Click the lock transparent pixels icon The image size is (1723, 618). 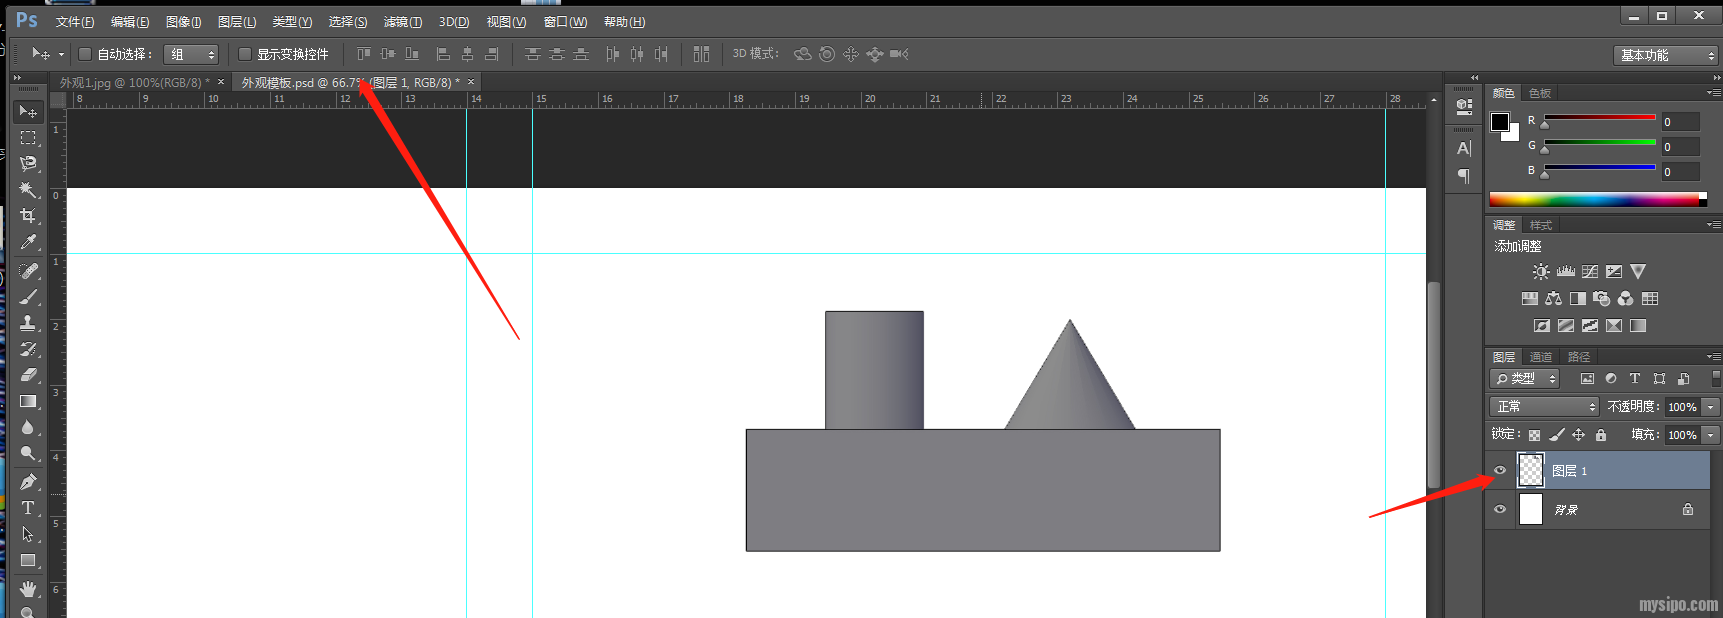pos(1534,435)
